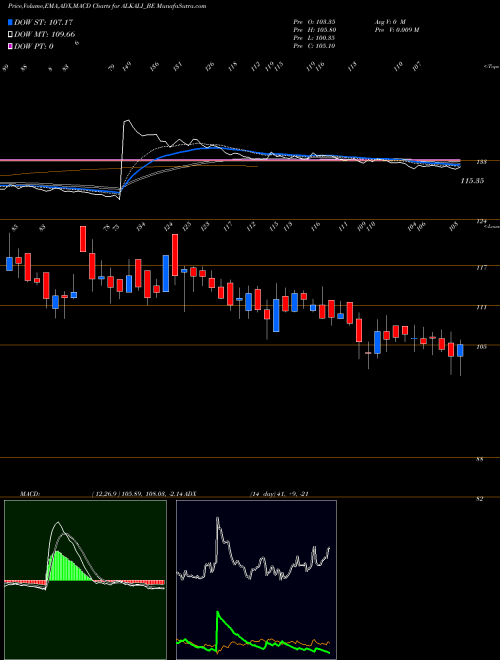Image resolution: width=500 pixels, height=660 pixels.
Task: Click the 117 price axis label
Action: [482, 267]
